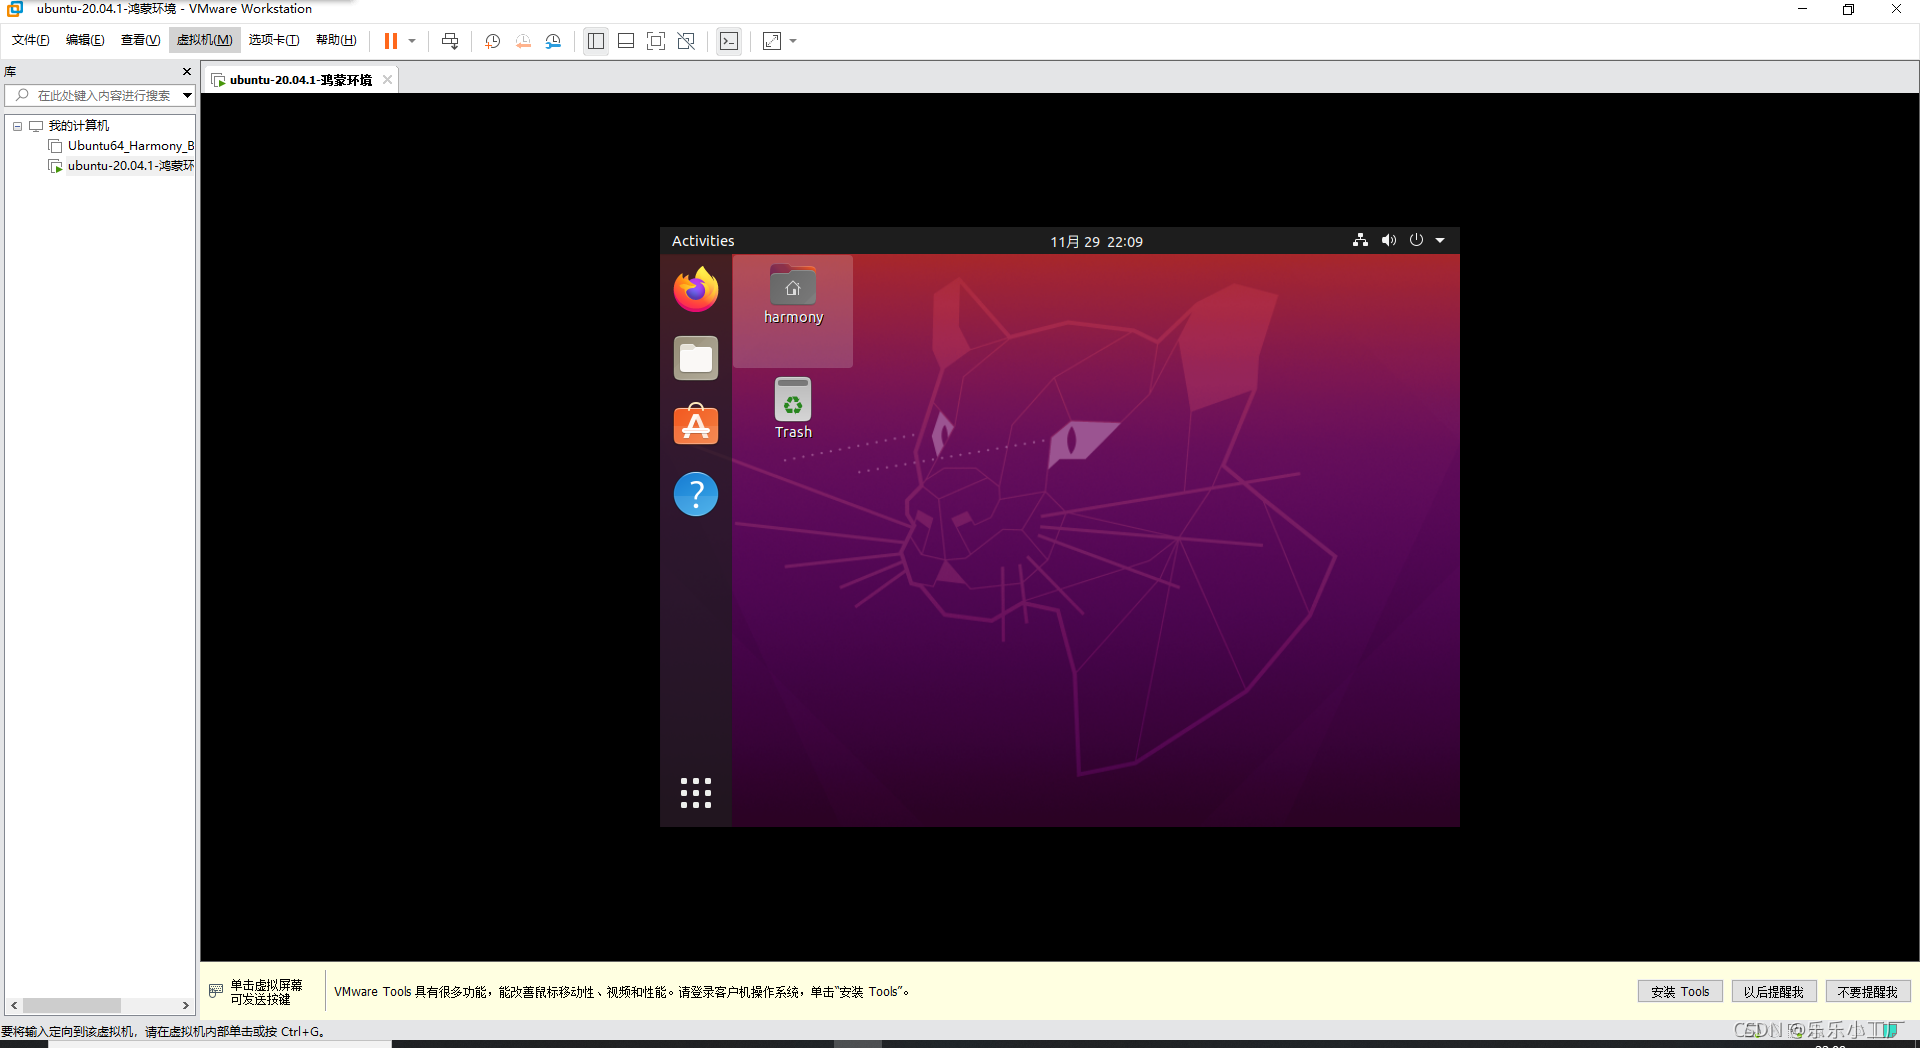
Task: Open the clock showing 11月 29 22:09
Action: pos(1096,242)
